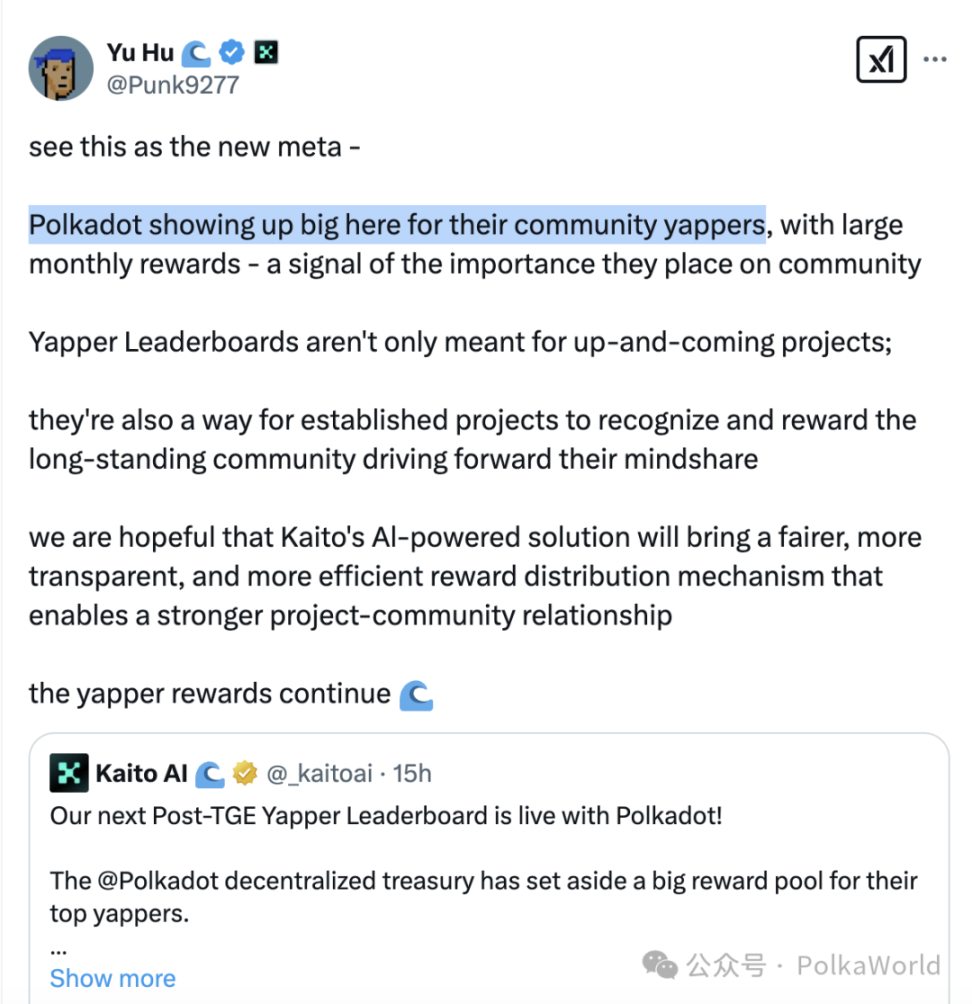The image size is (972, 1004).
Task: Open the more options menu via the three dots
Action: click(936, 58)
